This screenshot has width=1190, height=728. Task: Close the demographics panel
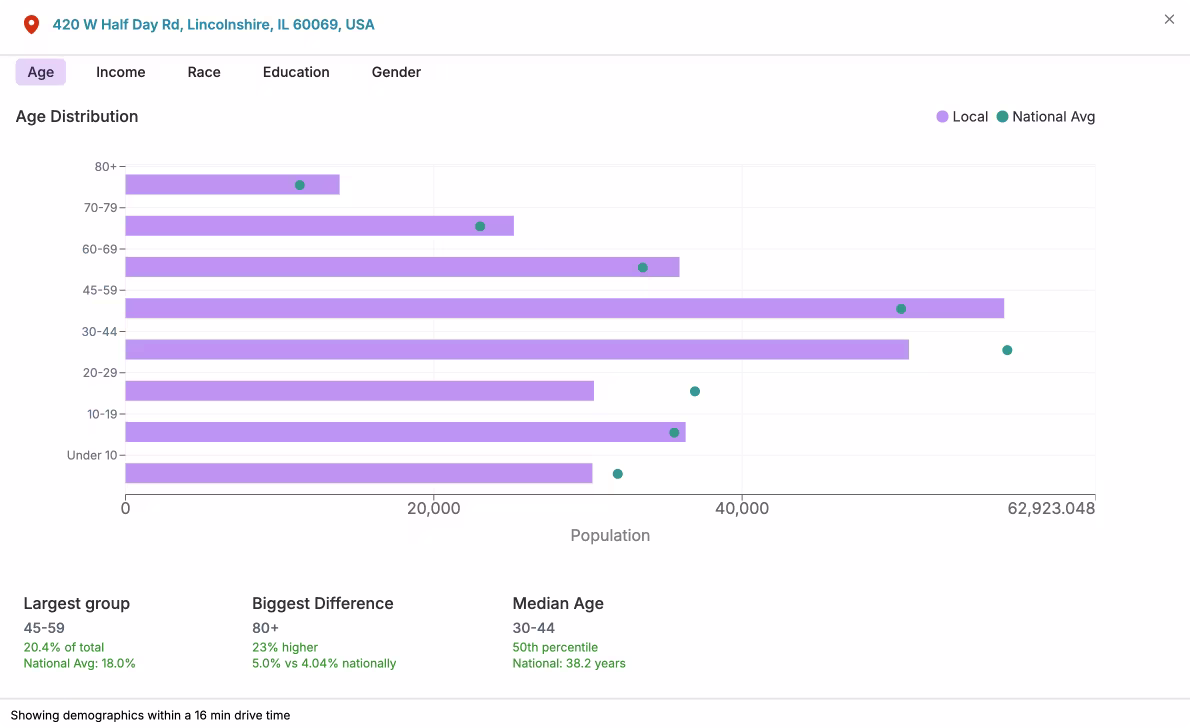click(x=1168, y=19)
